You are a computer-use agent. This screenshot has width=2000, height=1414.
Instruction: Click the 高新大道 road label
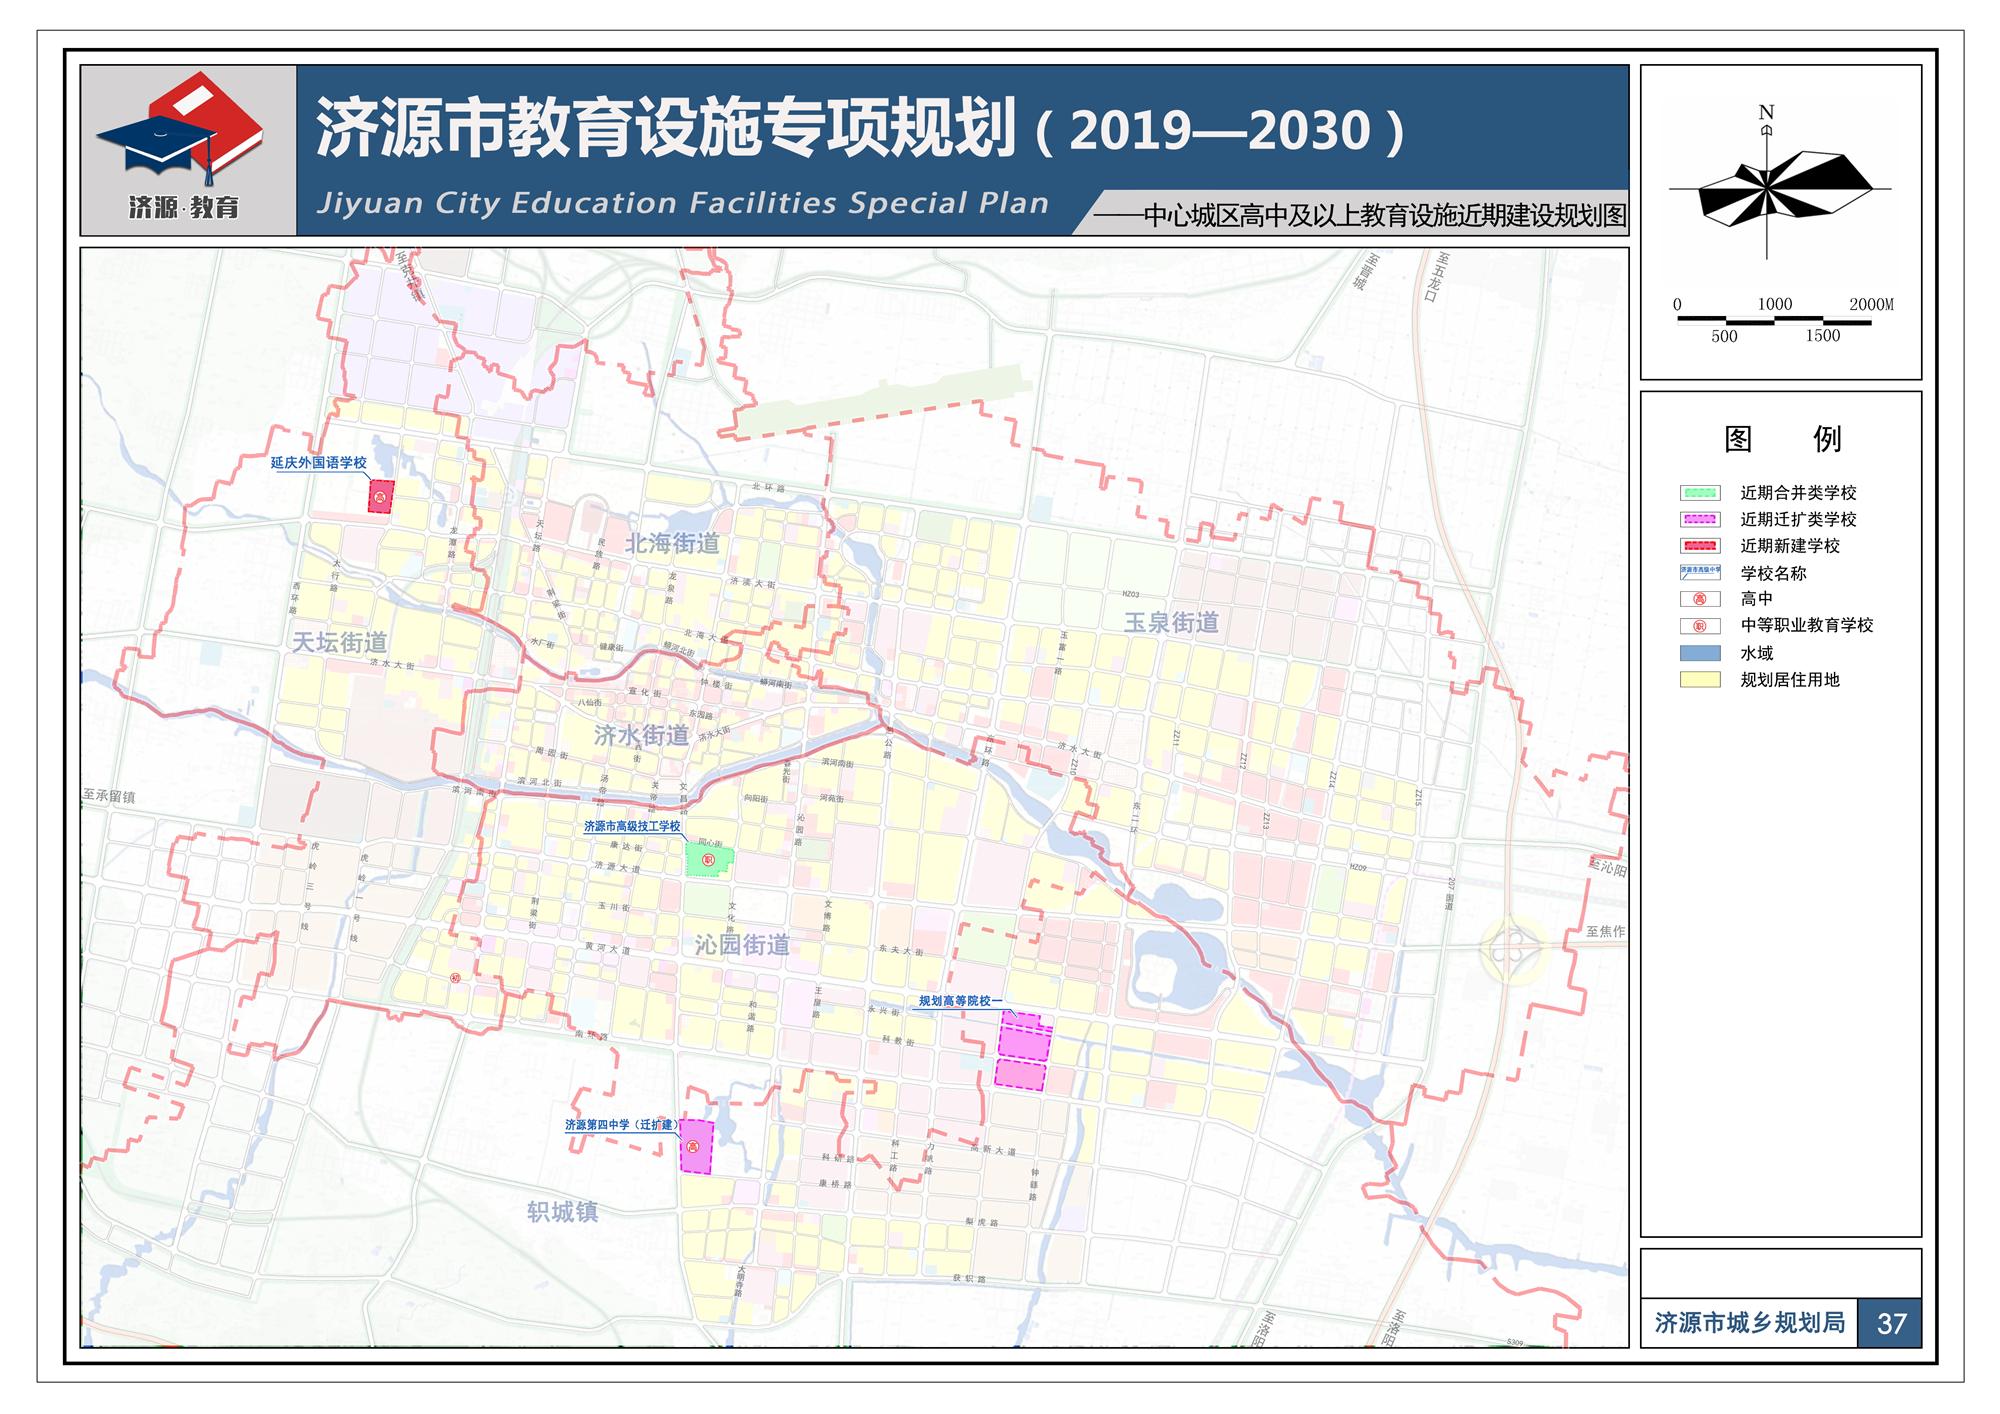993,1151
